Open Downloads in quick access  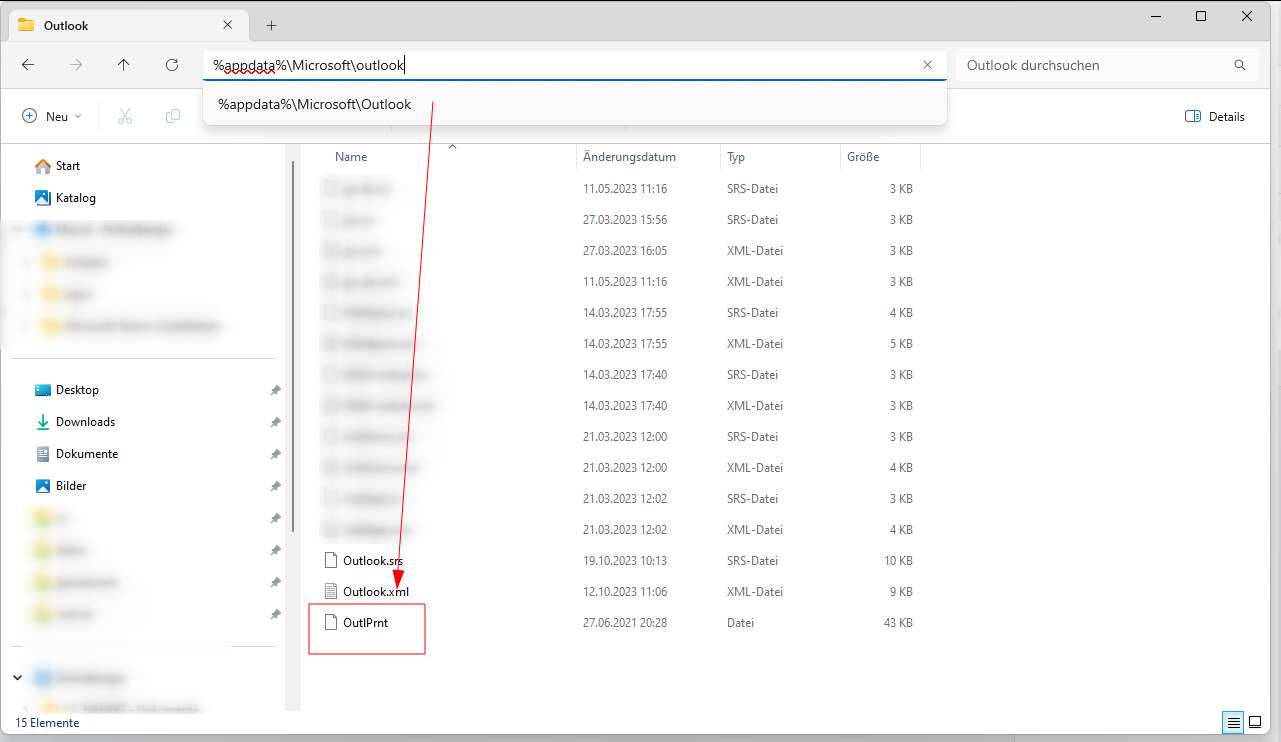(75, 422)
